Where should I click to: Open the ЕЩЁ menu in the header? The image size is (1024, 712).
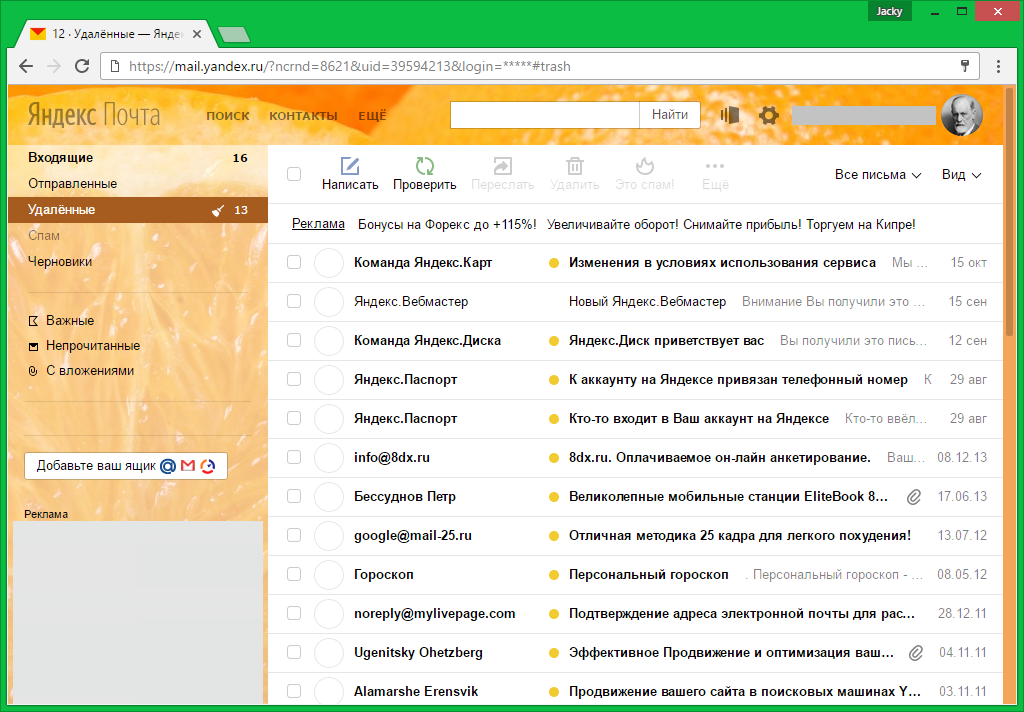click(372, 116)
